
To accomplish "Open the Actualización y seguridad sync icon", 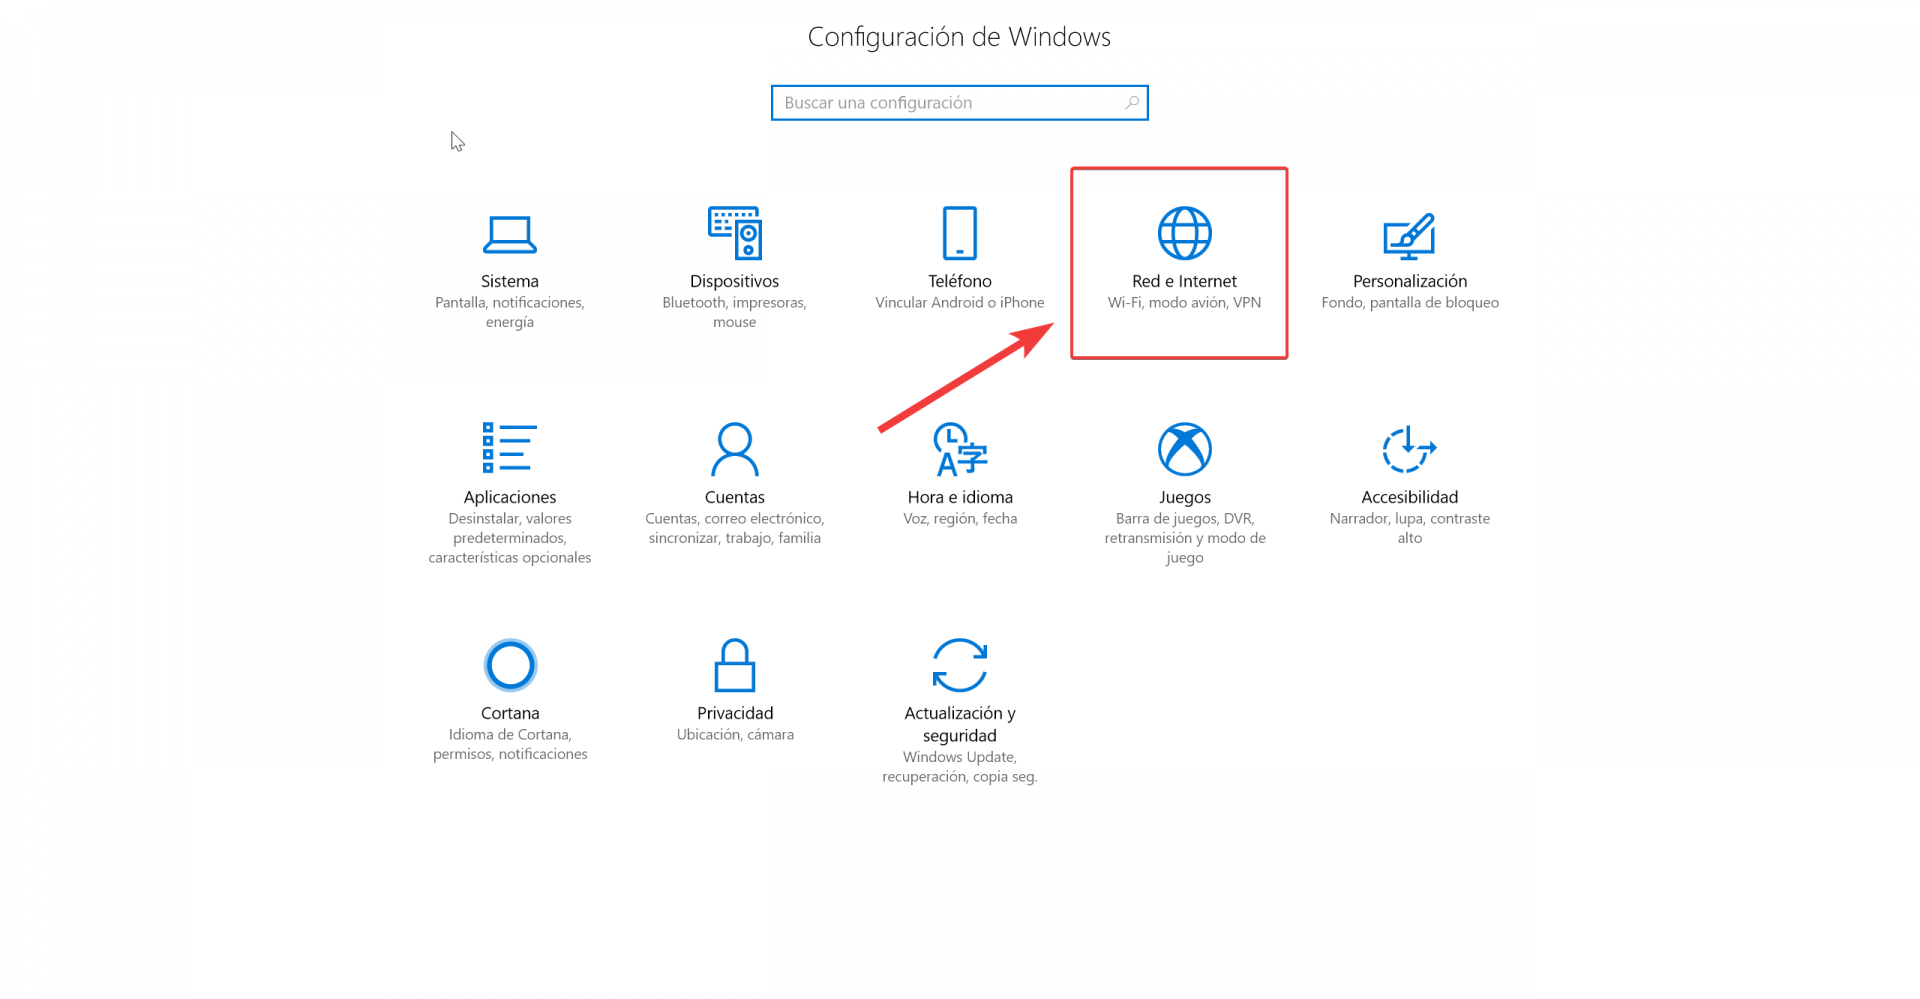I will click(x=960, y=665).
